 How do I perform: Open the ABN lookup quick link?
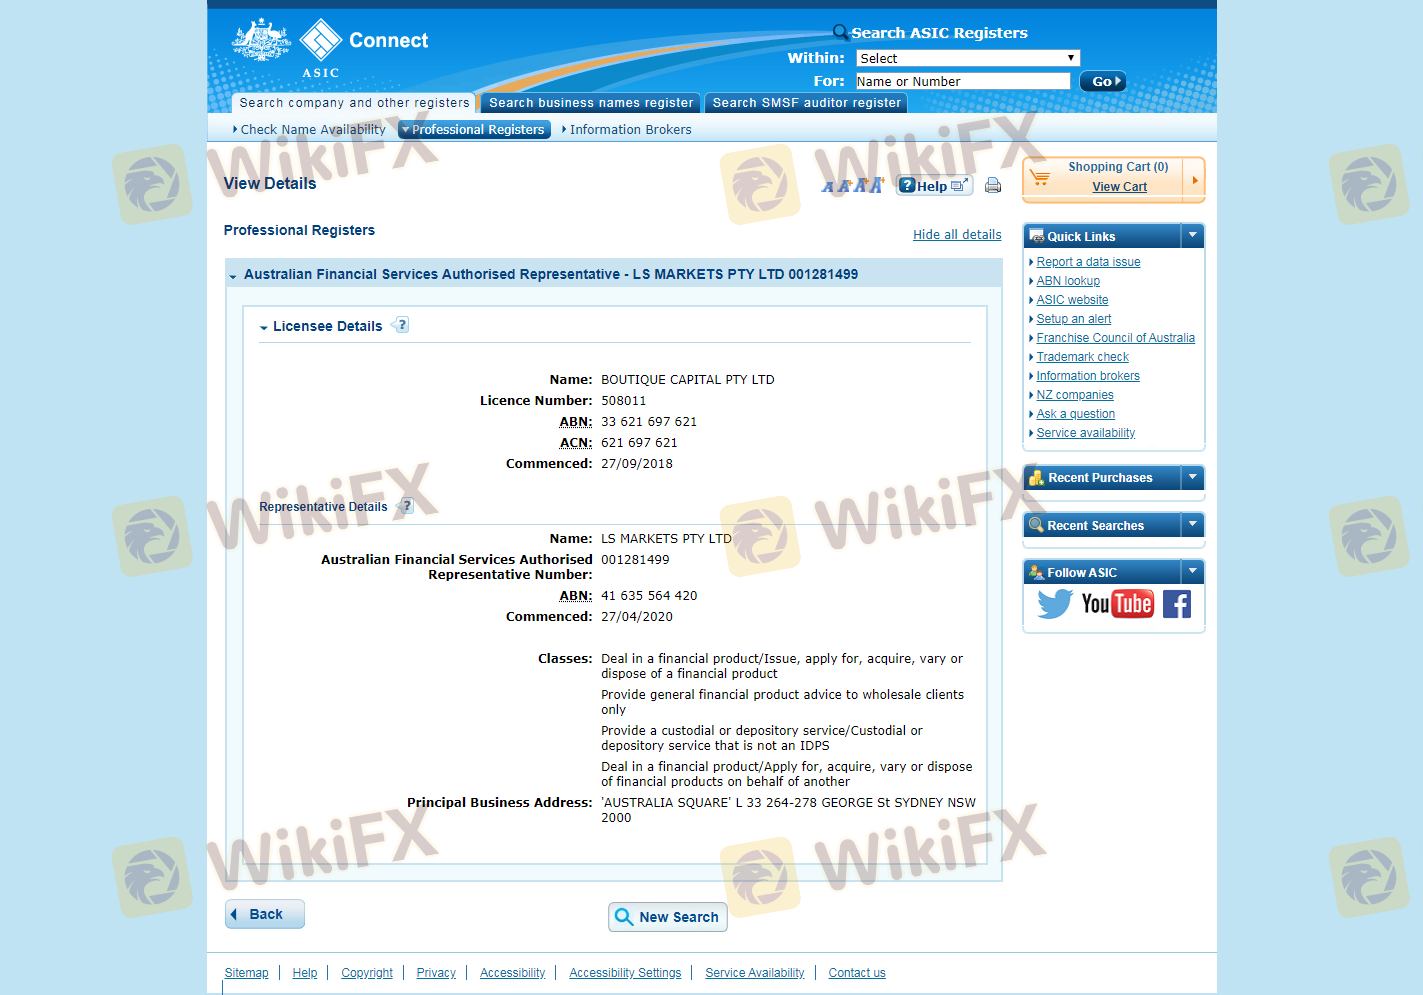[1067, 281]
